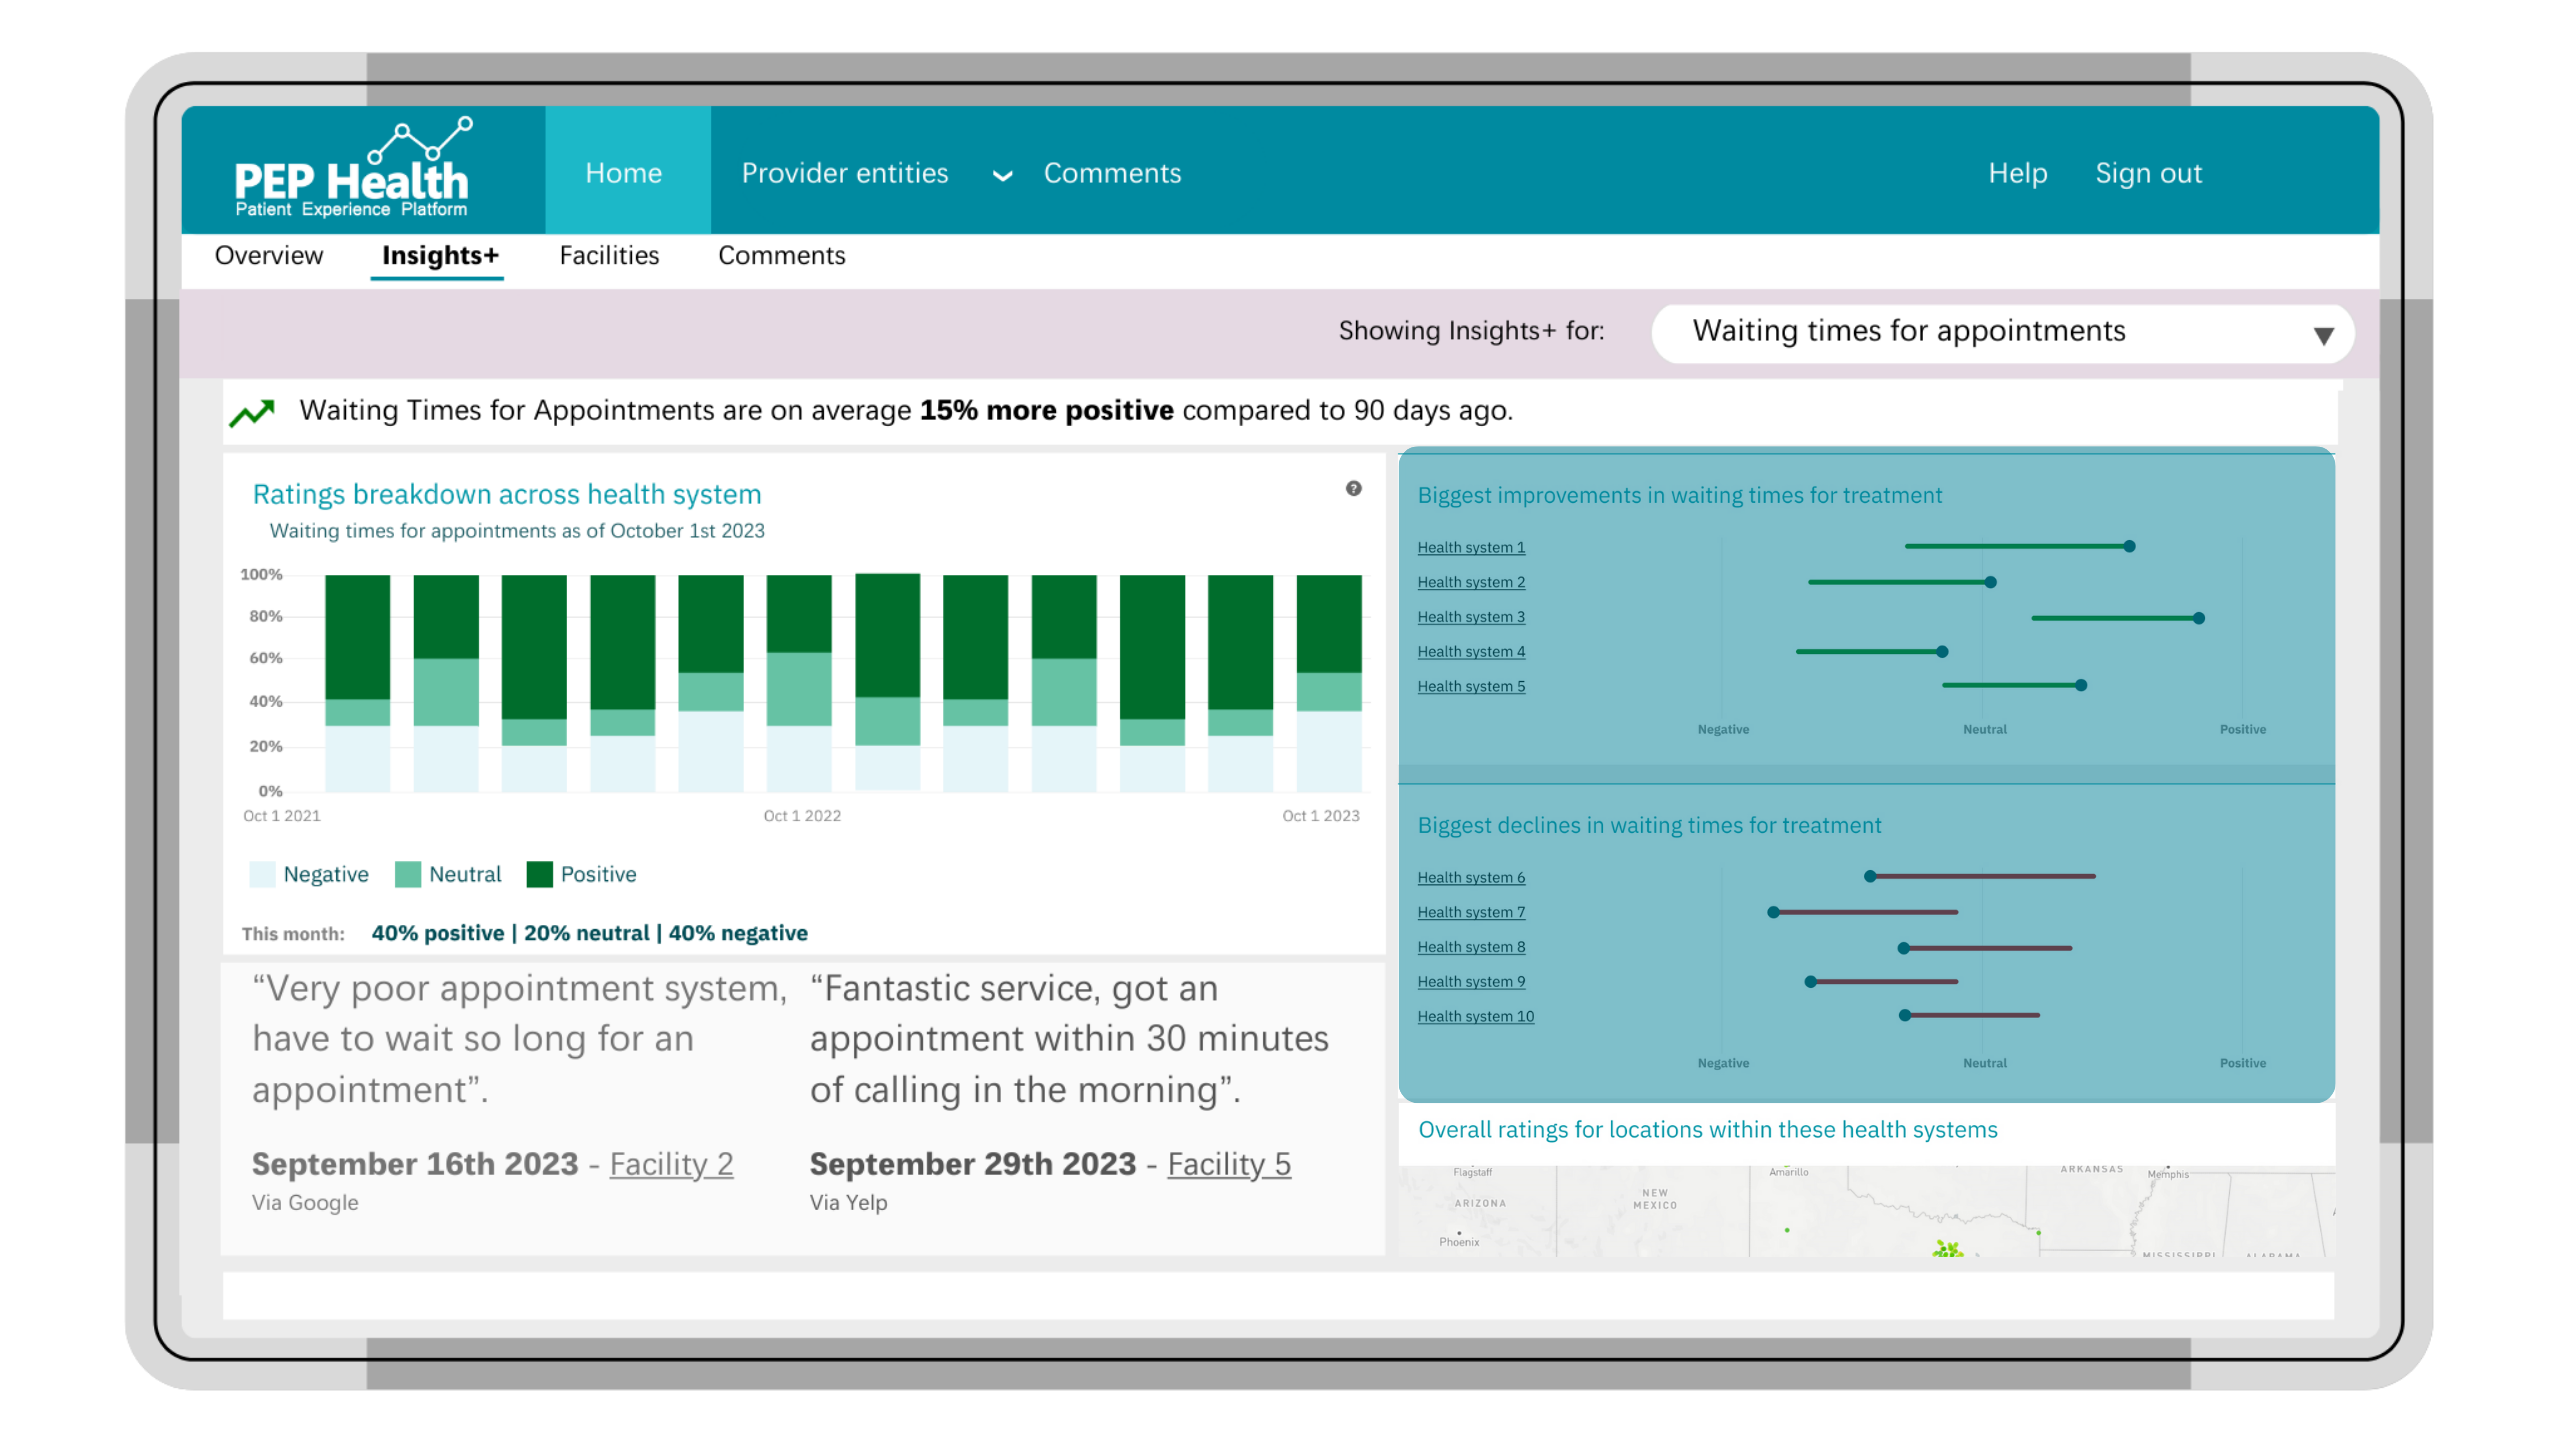Open the Facility 2 link
This screenshot has width=2560, height=1440.
(x=671, y=1164)
